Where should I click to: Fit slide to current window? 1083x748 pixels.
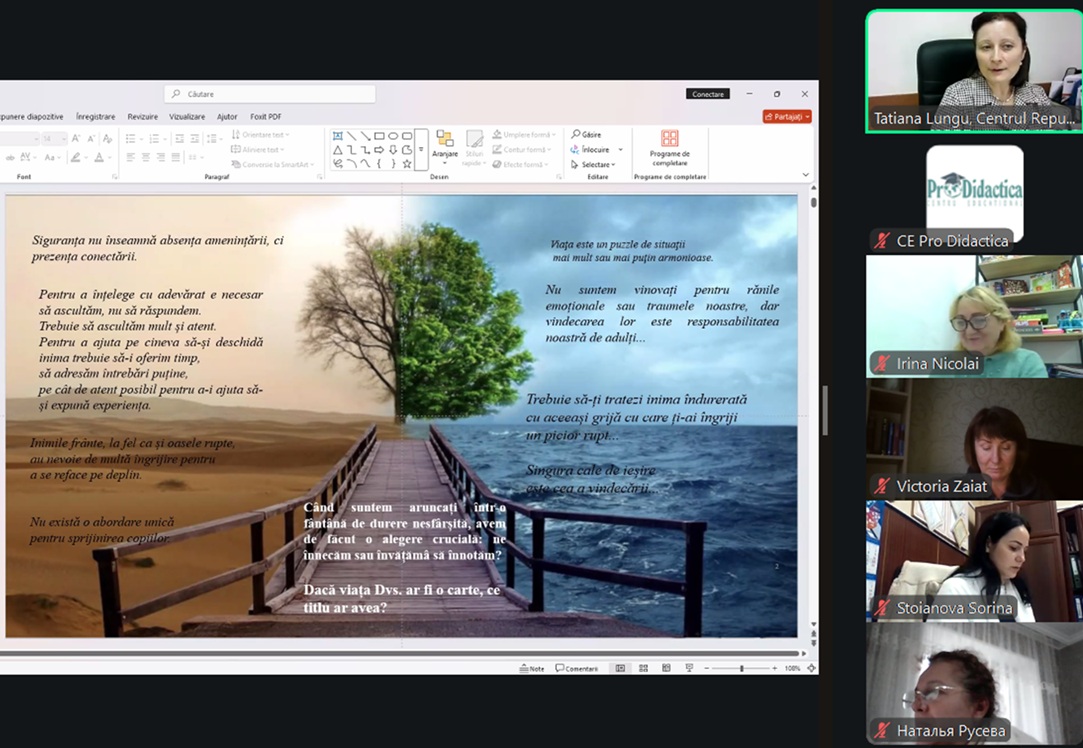point(811,668)
